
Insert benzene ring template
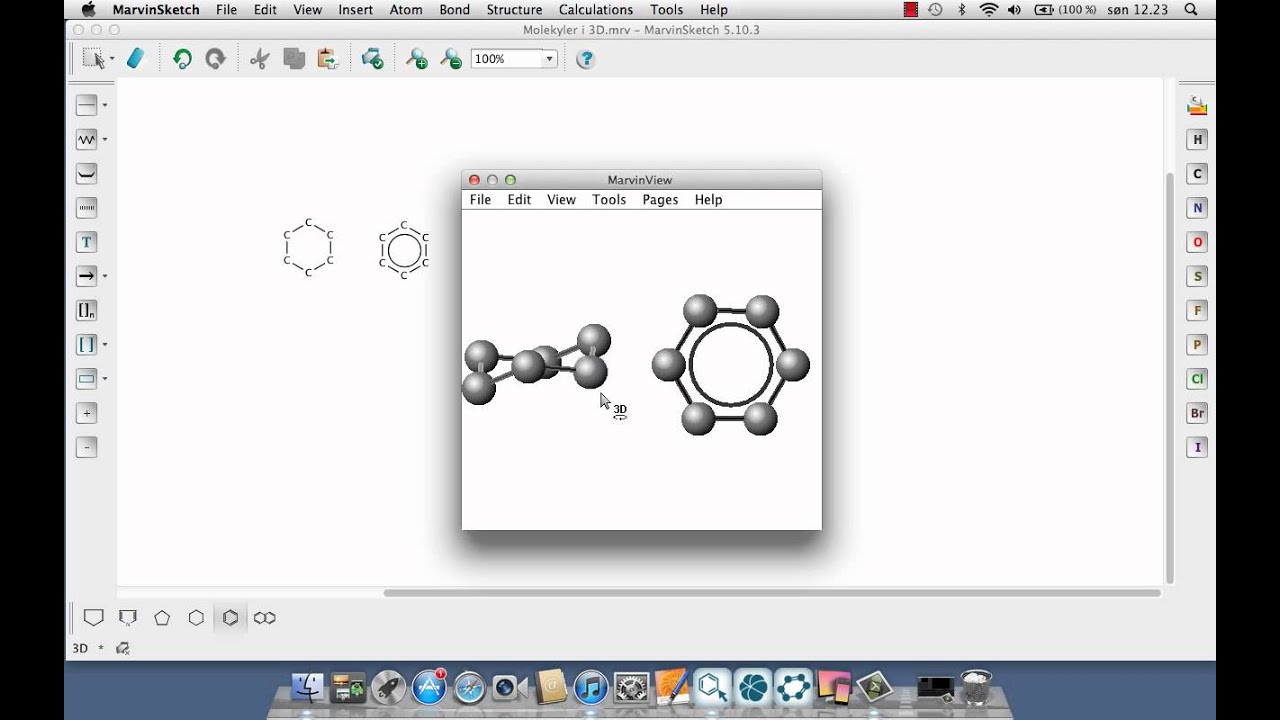tap(230, 618)
